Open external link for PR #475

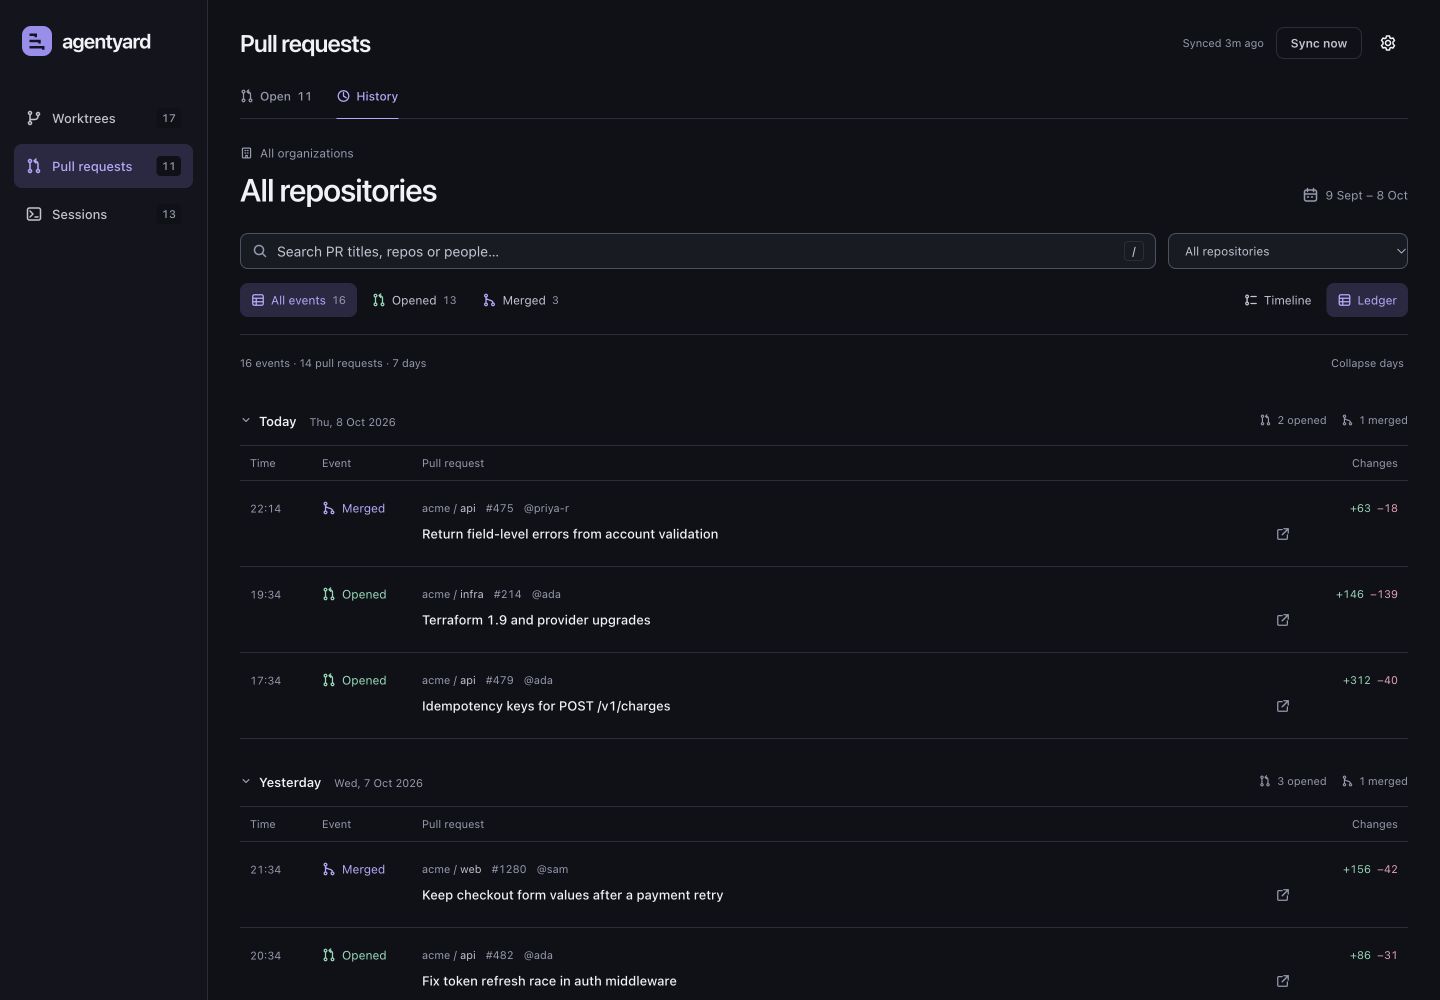[x=1283, y=534]
